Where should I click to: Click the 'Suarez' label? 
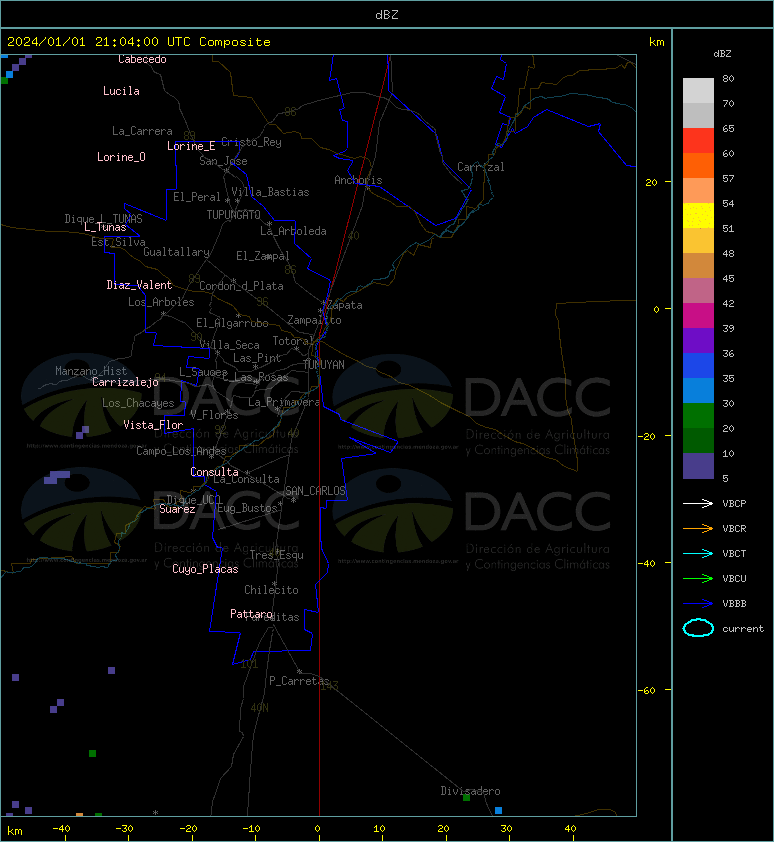[177, 509]
